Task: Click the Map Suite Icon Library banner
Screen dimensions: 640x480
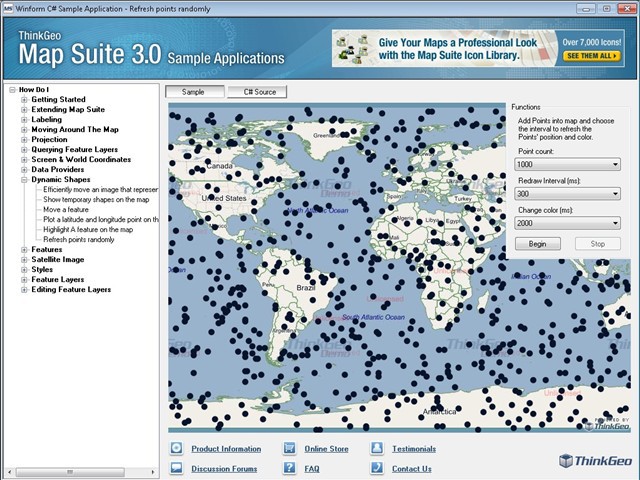Action: point(478,48)
